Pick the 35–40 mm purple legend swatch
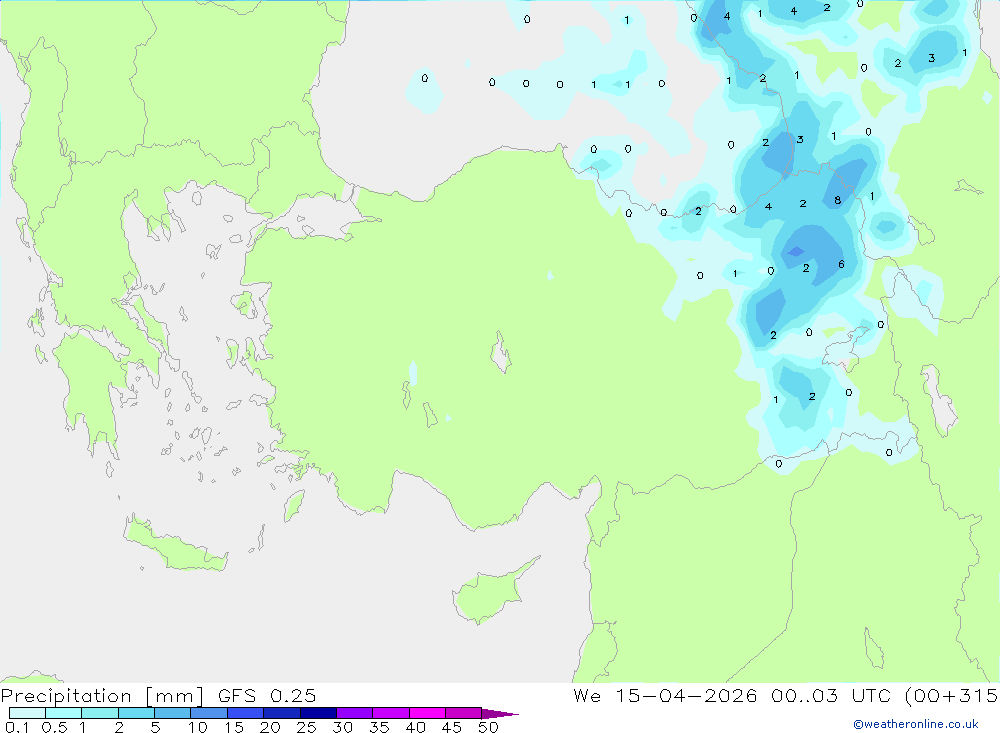The width and height of the screenshot is (1000, 733). click(x=391, y=713)
